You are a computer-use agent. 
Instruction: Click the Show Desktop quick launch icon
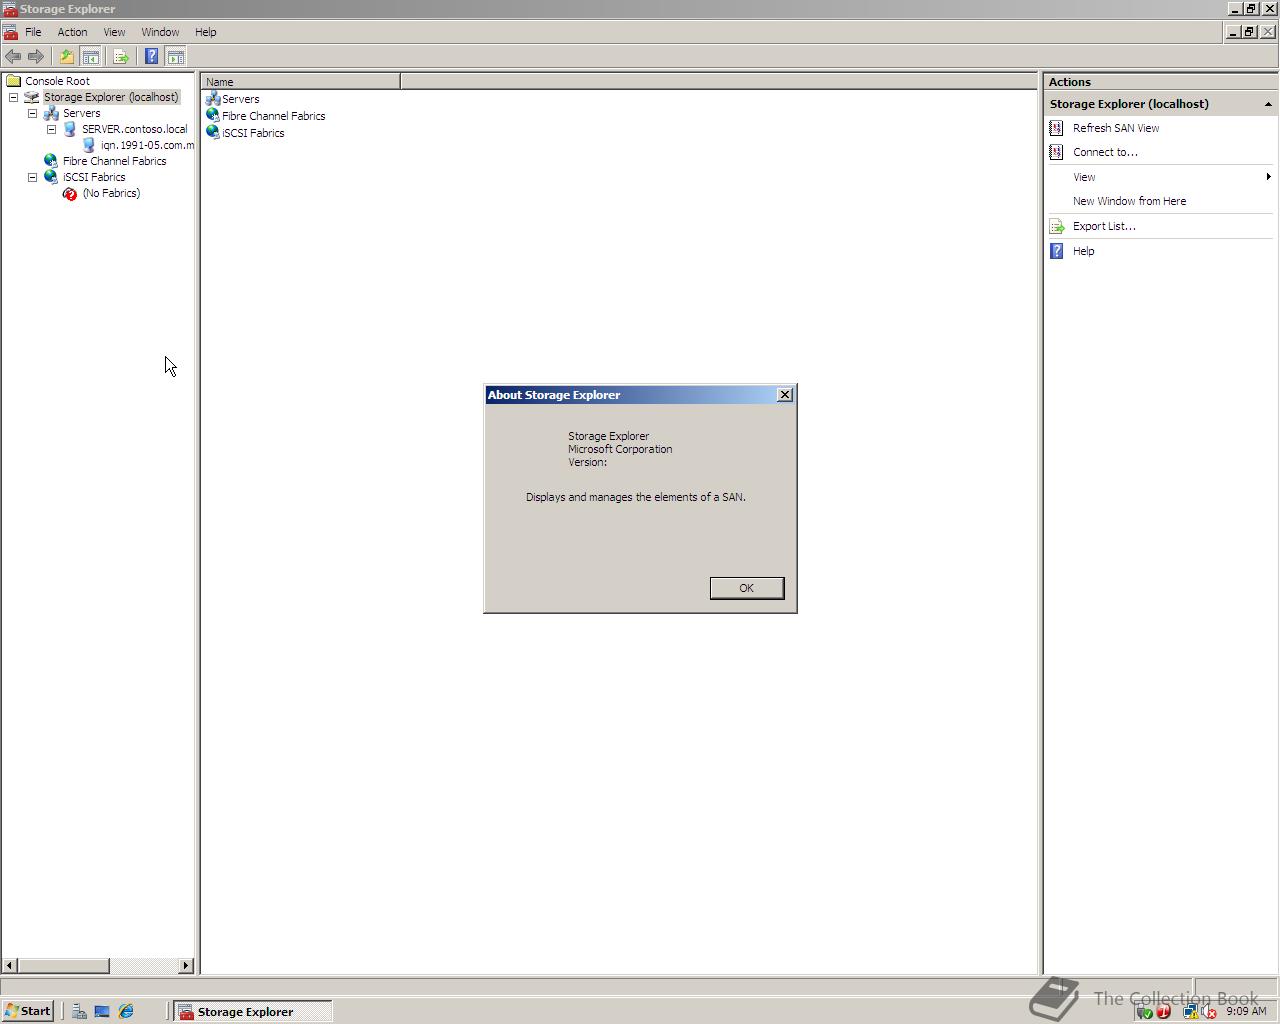[x=102, y=1011]
